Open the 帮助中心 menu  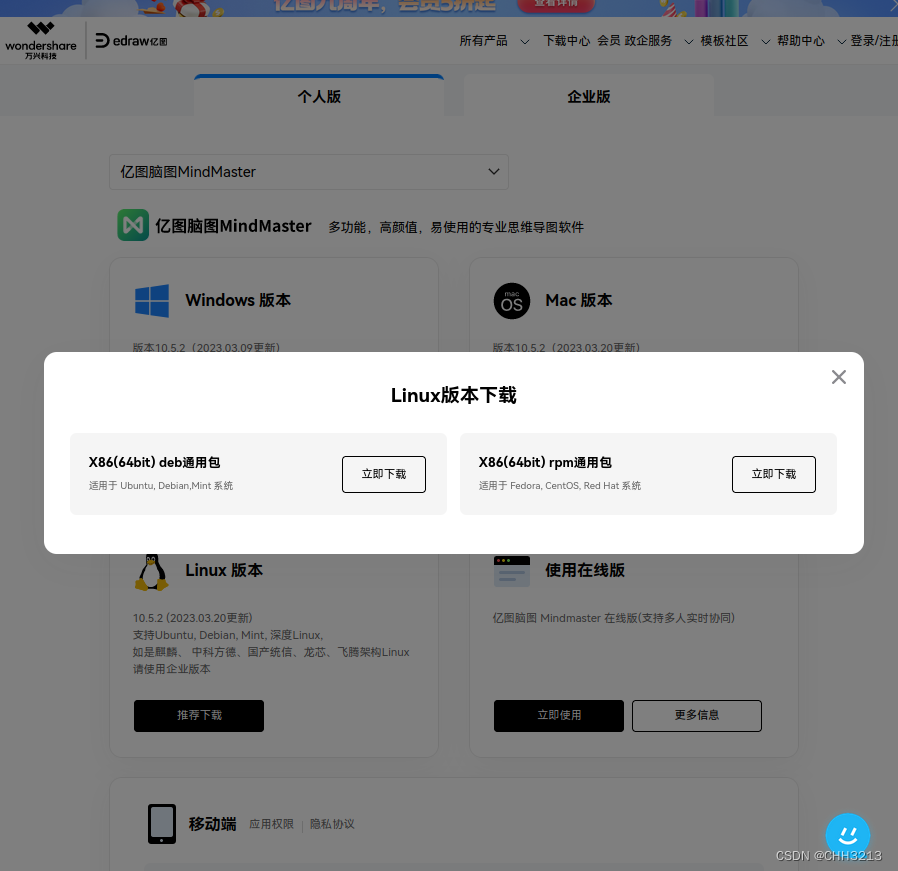point(801,41)
